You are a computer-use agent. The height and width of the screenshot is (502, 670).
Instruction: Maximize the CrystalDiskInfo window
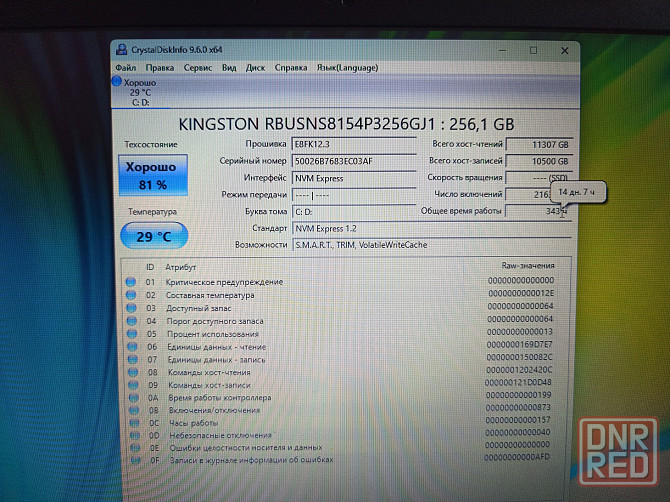(533, 50)
